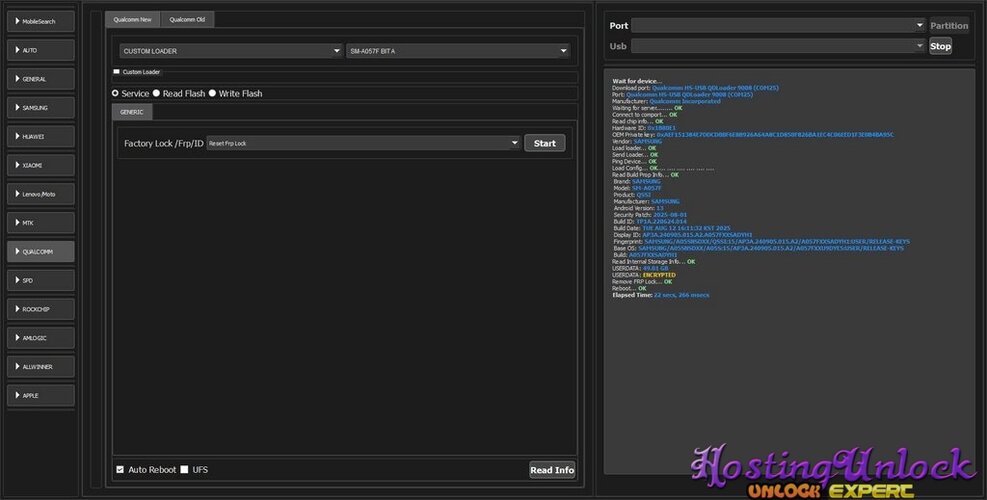Toggle the Auto Reboot checkbox
Image resolution: width=987 pixels, height=500 pixels.
click(x=120, y=470)
